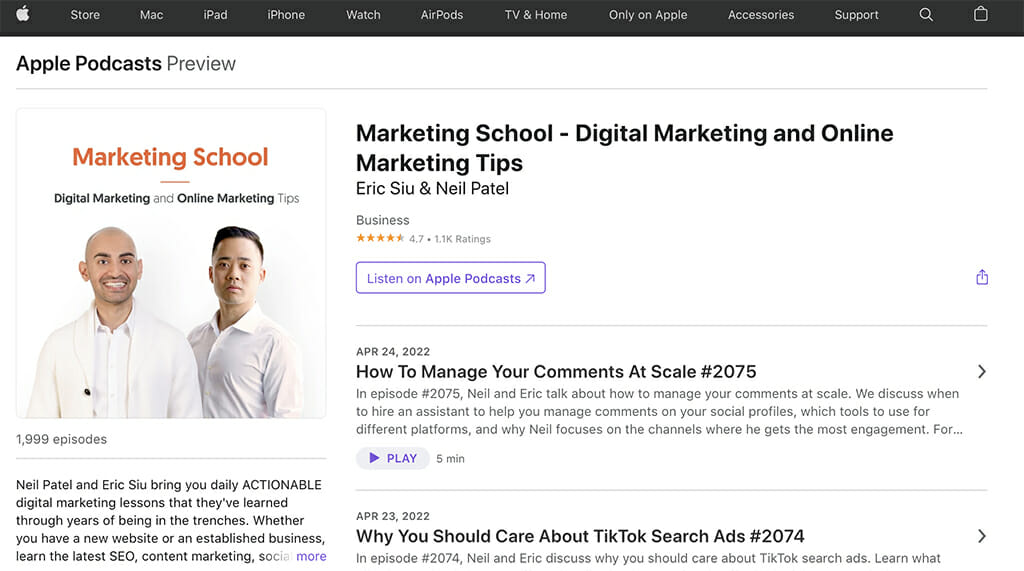The width and height of the screenshot is (1024, 571).
Task: Open the TikTok Search Ads #2074 episode title
Action: point(580,536)
